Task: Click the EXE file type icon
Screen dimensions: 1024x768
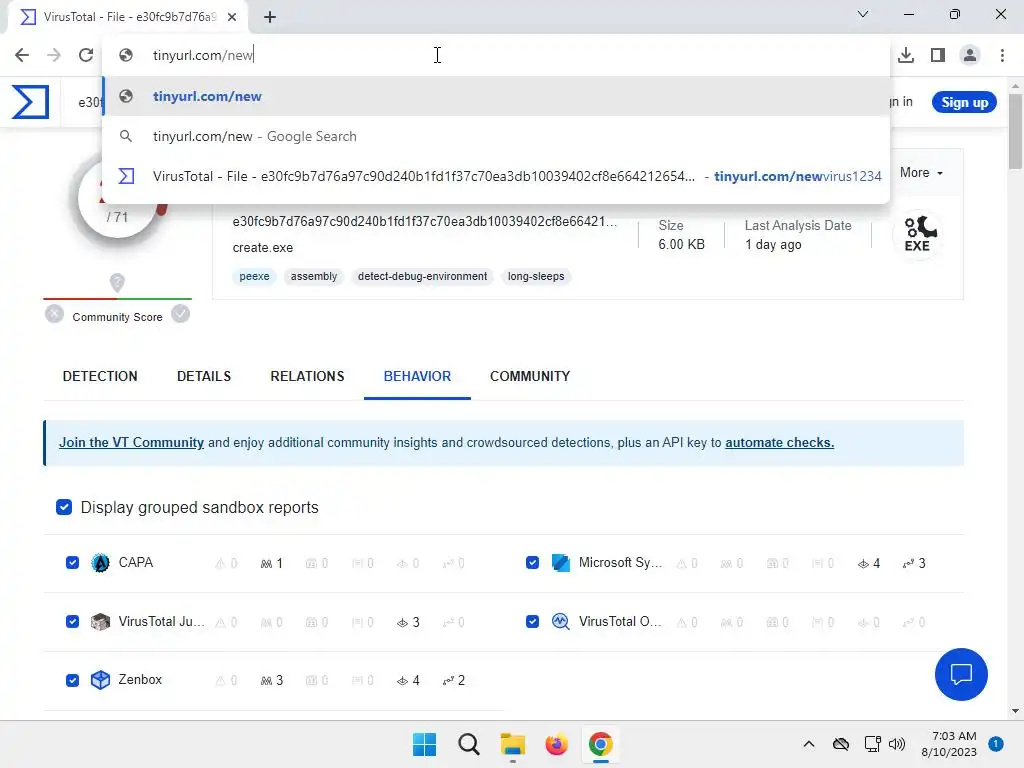Action: 918,234
